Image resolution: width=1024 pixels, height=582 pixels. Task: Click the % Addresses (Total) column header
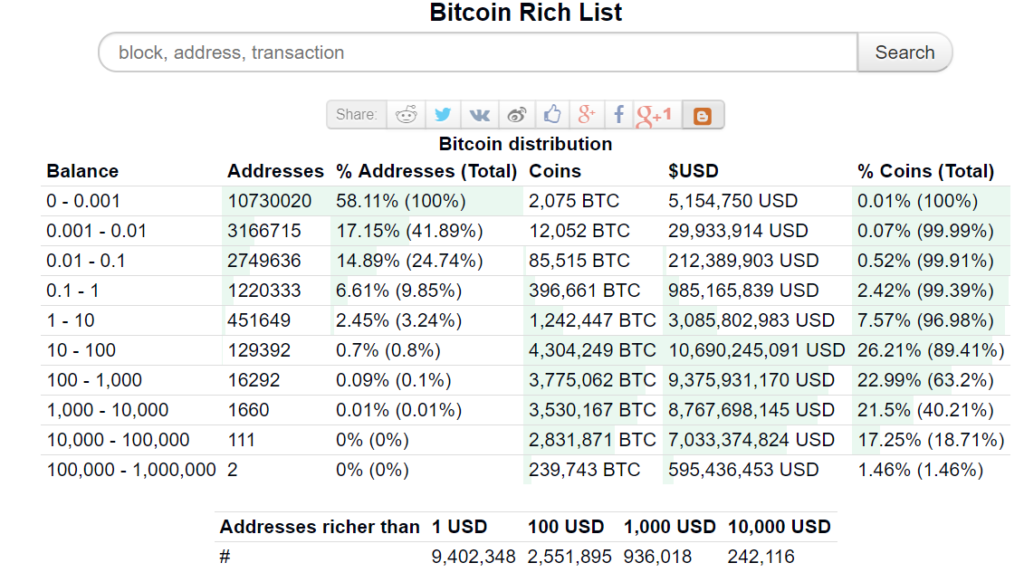[x=426, y=171]
